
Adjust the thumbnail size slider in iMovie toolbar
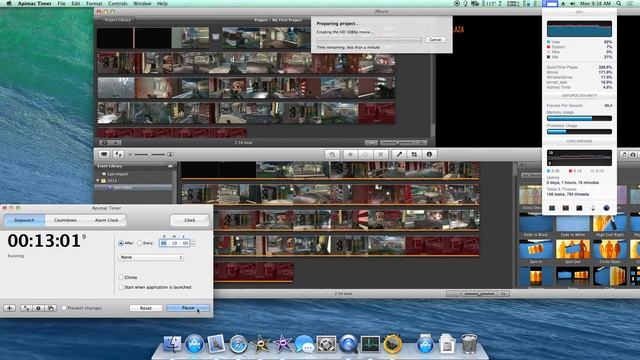(150, 154)
